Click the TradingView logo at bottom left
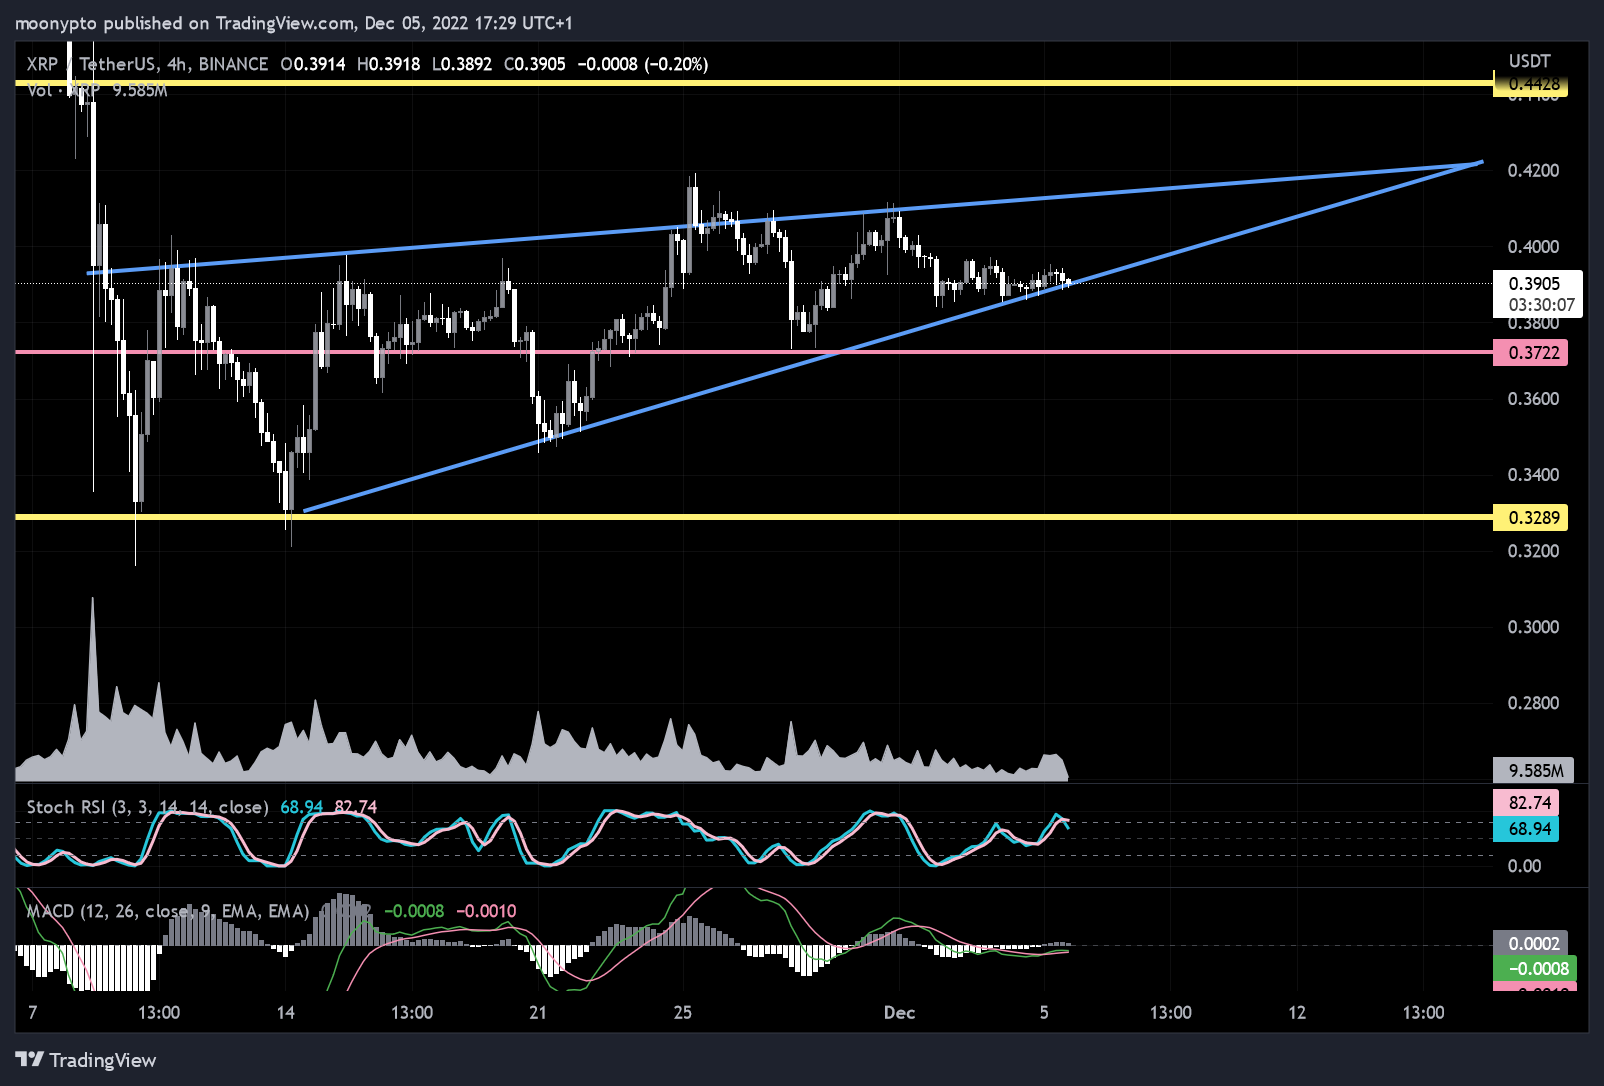1604x1086 pixels. [x=86, y=1060]
